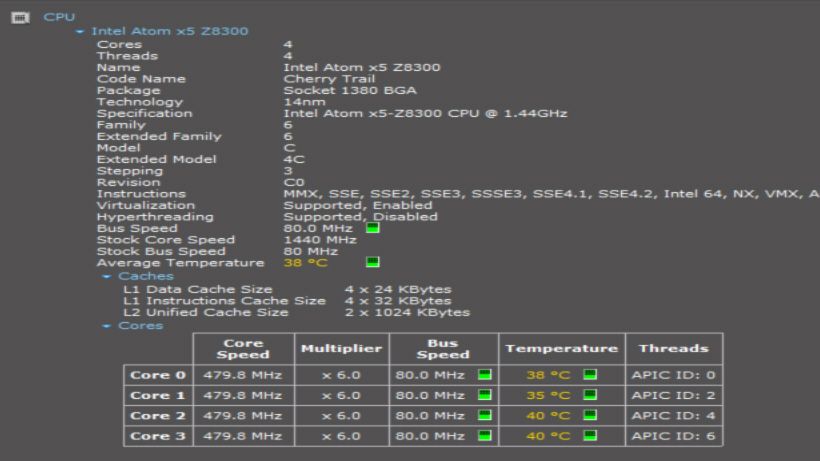This screenshot has height=461, width=820.
Task: Show Core 0 temperature graph icon
Action: (x=590, y=376)
